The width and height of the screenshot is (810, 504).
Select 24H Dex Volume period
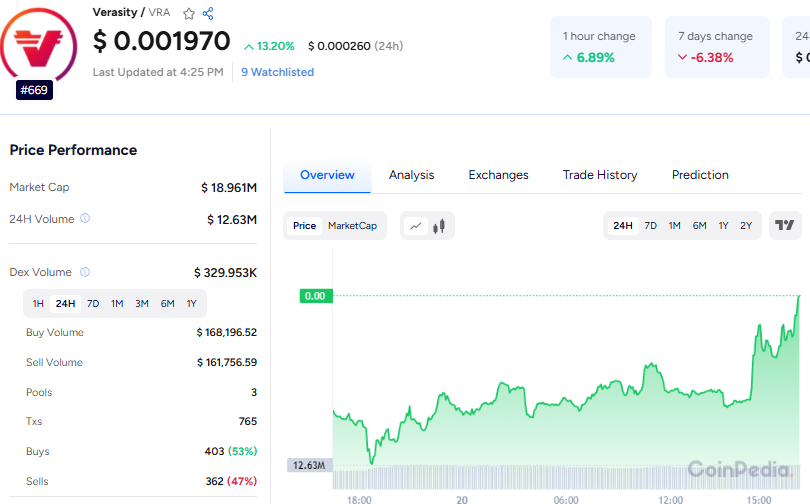pyautogui.click(x=66, y=304)
